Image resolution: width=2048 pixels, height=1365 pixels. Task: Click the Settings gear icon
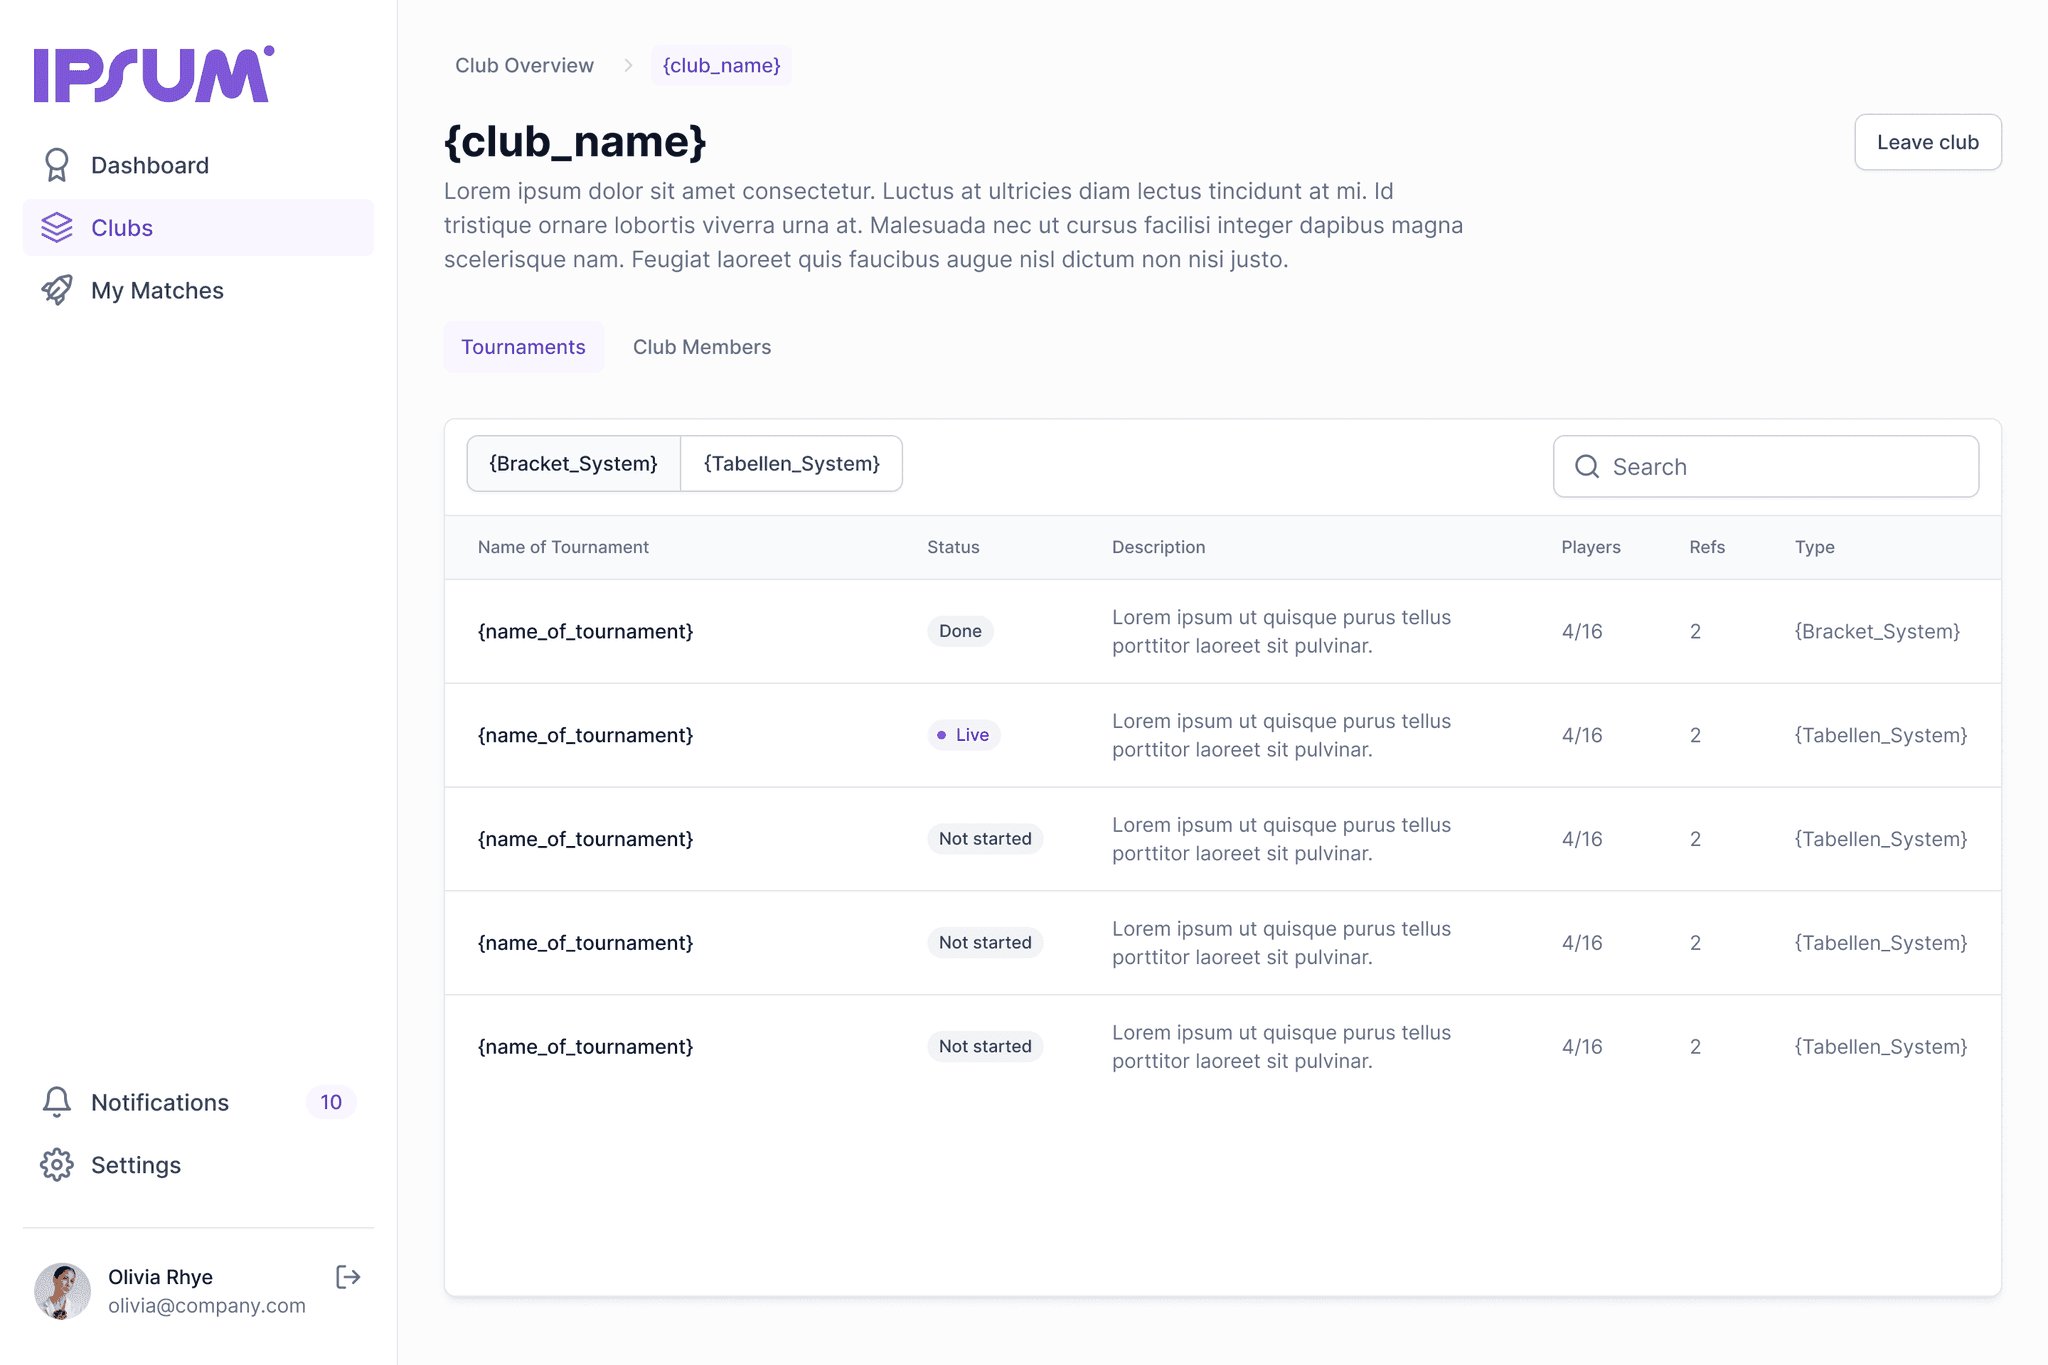57,1165
